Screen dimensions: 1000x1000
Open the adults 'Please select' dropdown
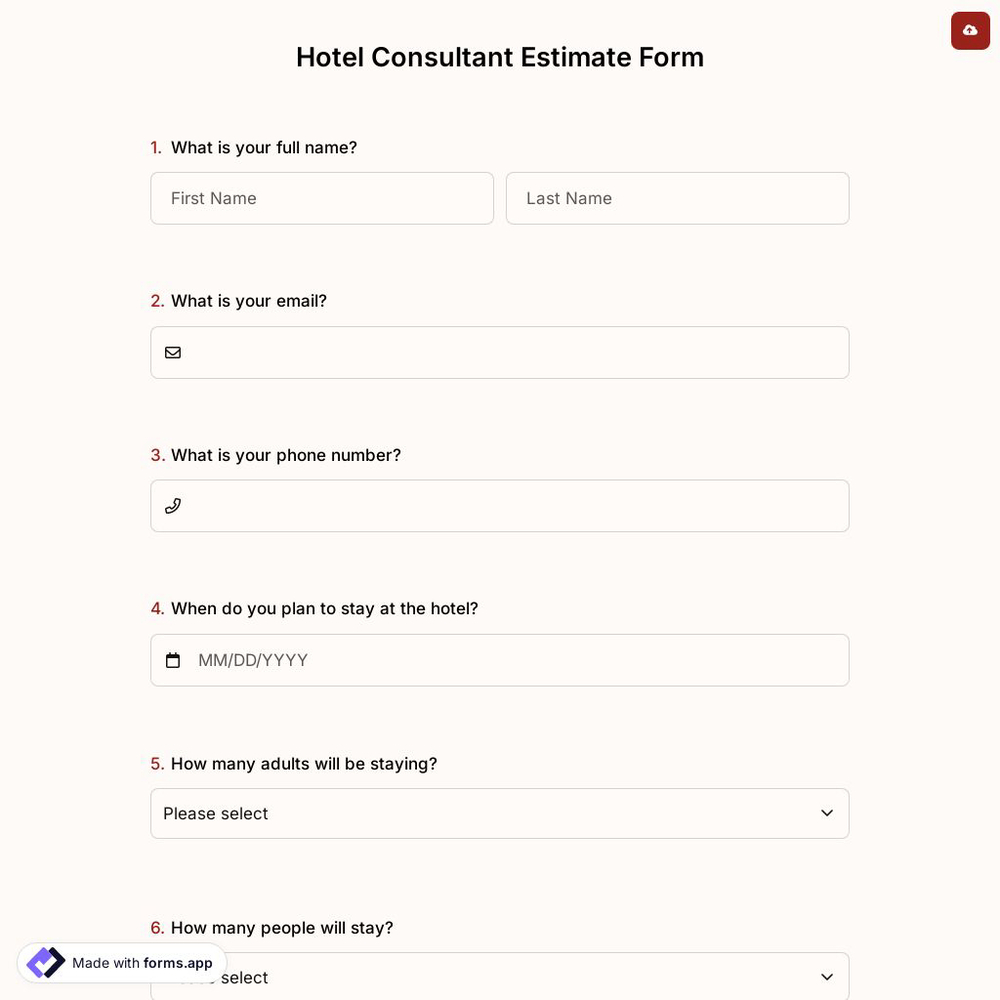499,813
